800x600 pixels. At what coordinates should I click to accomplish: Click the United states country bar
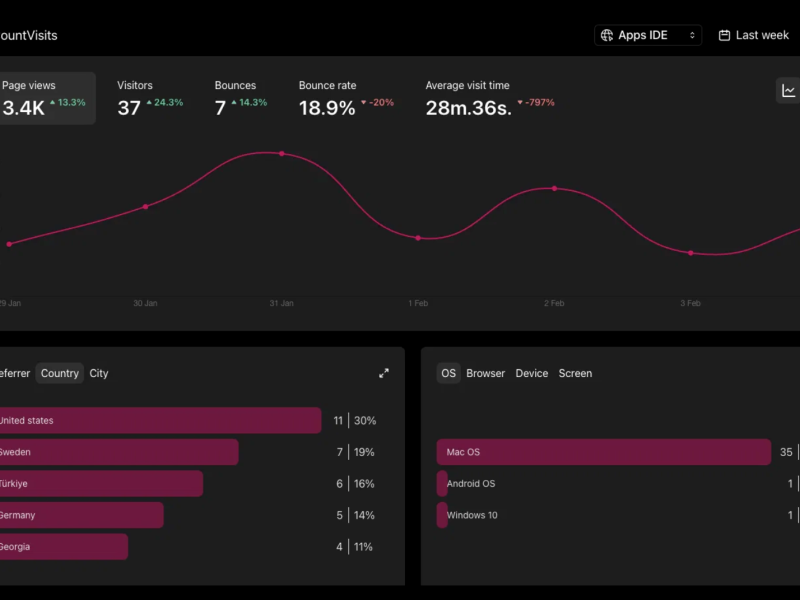point(160,420)
